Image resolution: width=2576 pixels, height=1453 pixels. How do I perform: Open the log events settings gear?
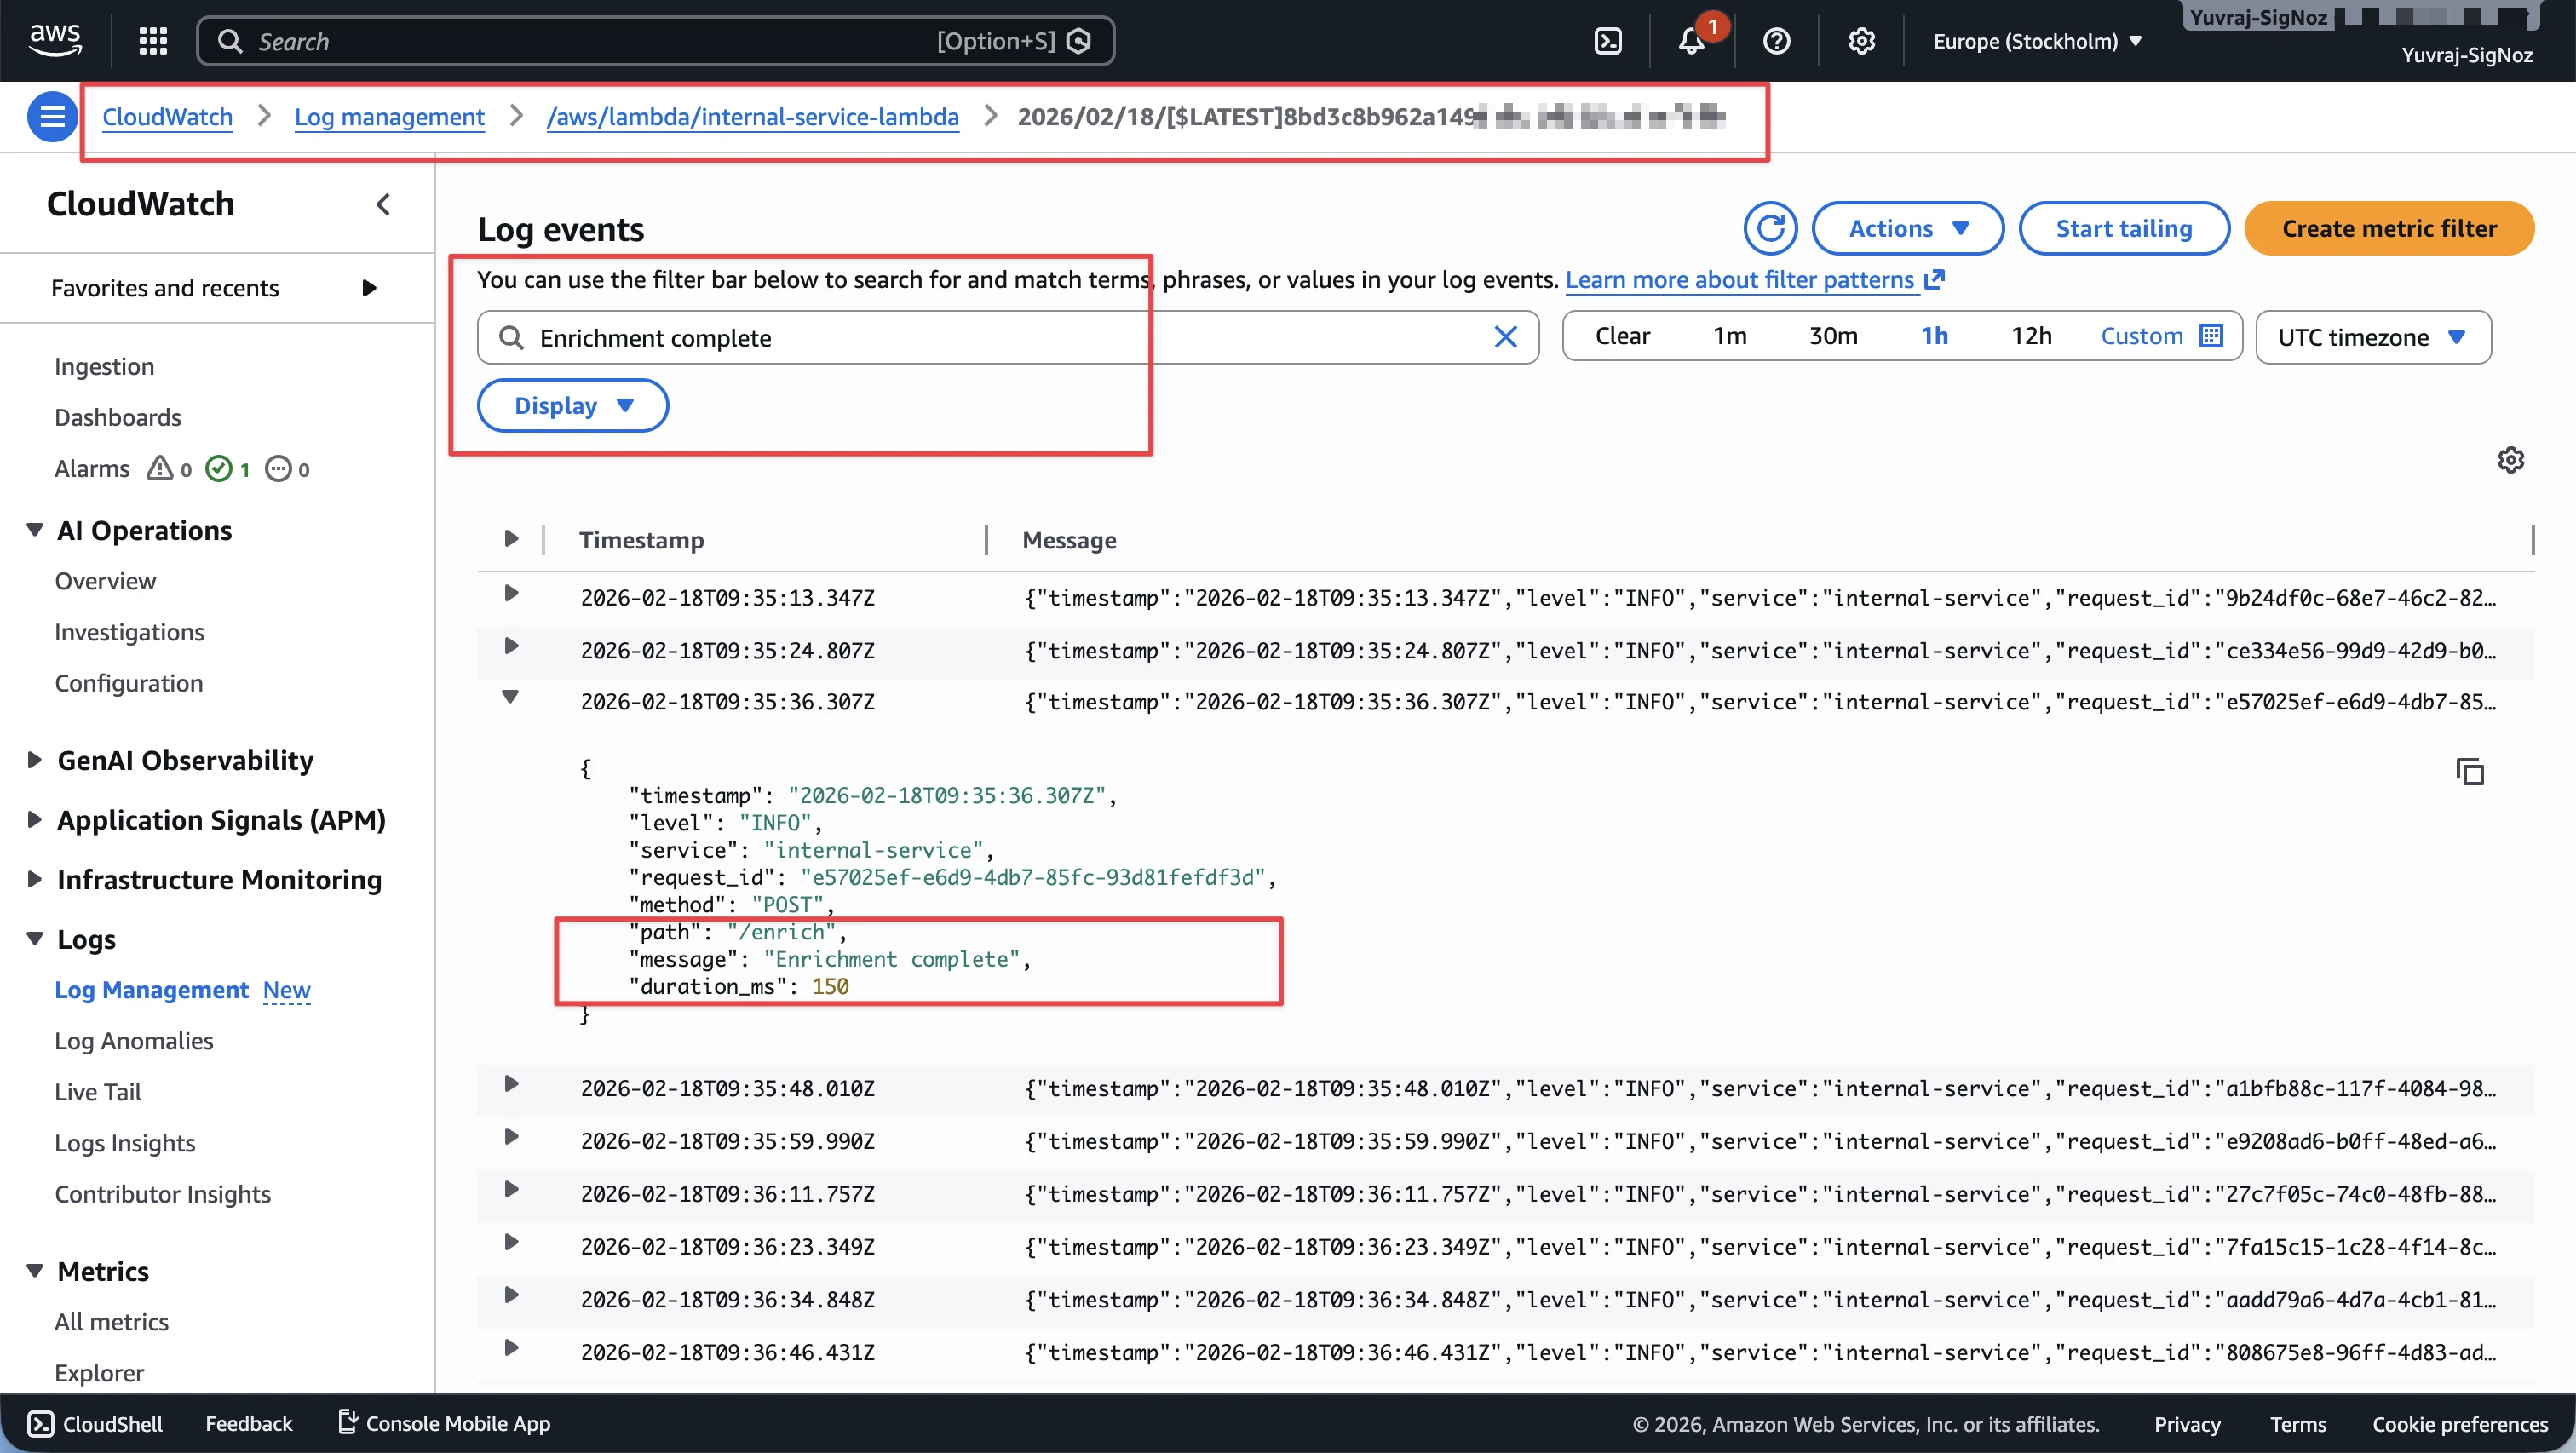tap(2512, 459)
